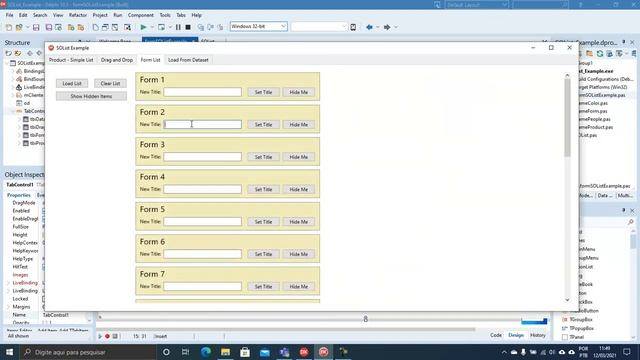The image size is (640, 360).
Task: Open Windows Start menu
Action: [x=9, y=352]
